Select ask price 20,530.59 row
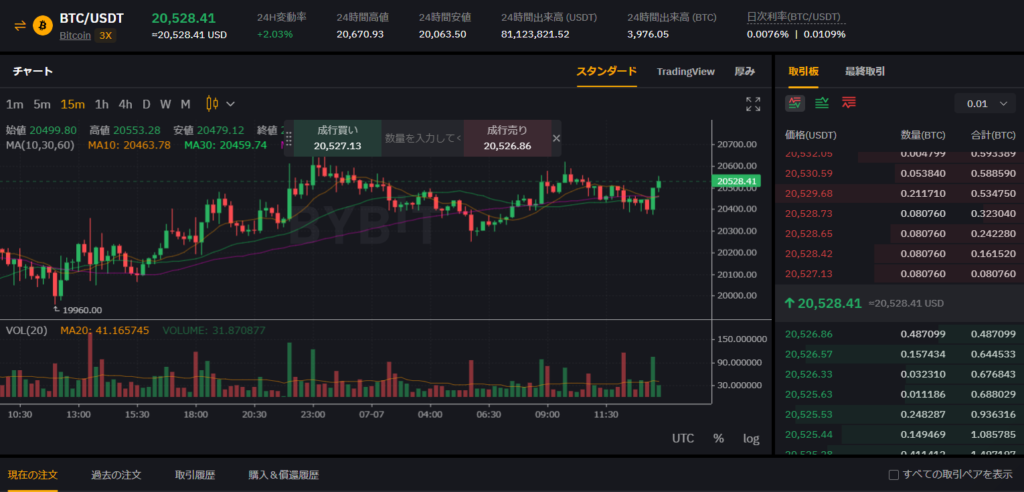 click(x=899, y=173)
